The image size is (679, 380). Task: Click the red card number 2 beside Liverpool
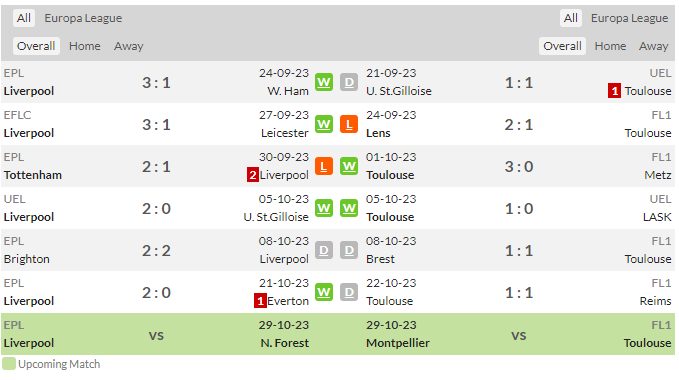253,175
